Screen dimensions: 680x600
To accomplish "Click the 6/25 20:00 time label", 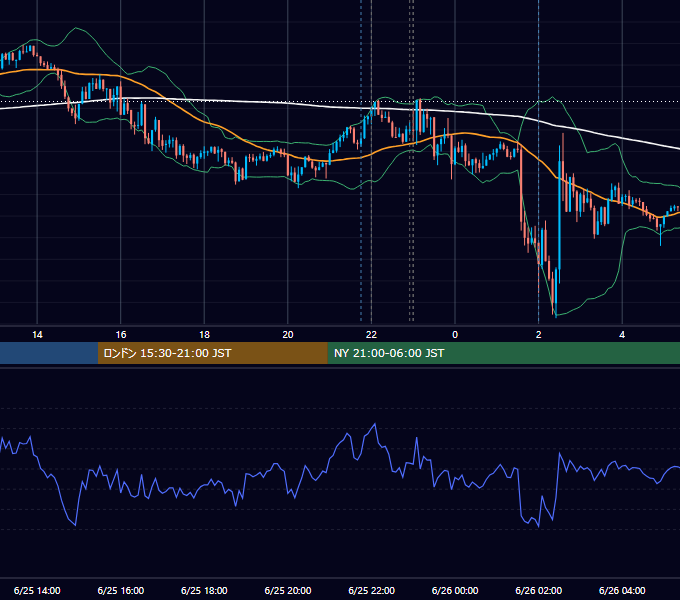I will pos(288,590).
